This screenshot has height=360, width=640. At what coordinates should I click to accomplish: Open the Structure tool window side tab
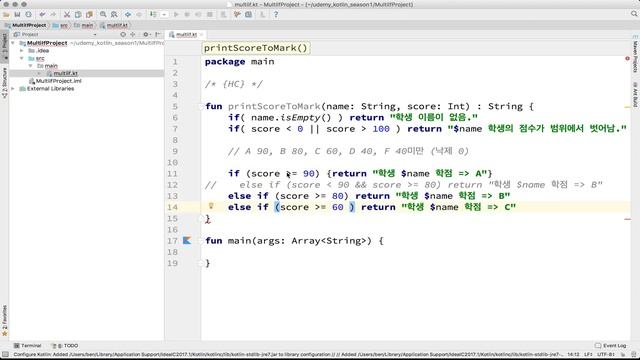(x=4, y=82)
